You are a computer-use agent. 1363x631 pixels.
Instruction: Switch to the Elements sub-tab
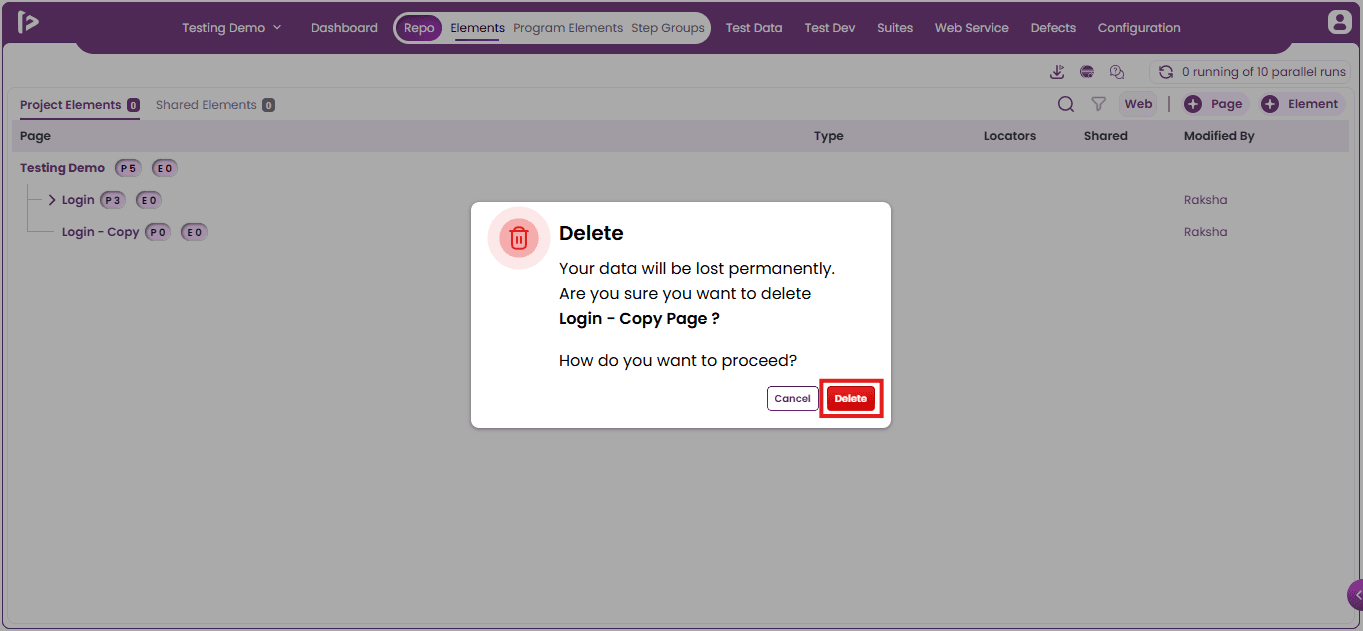coord(477,28)
